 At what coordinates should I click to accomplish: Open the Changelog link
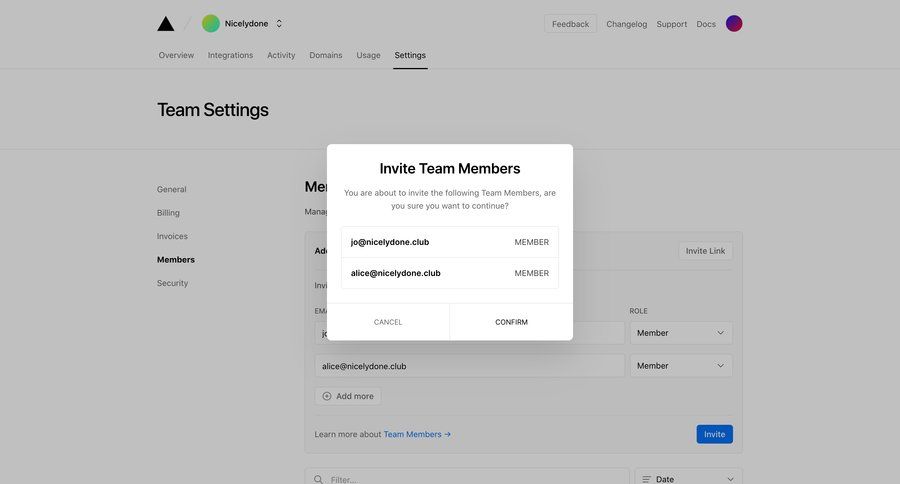pyautogui.click(x=626, y=24)
